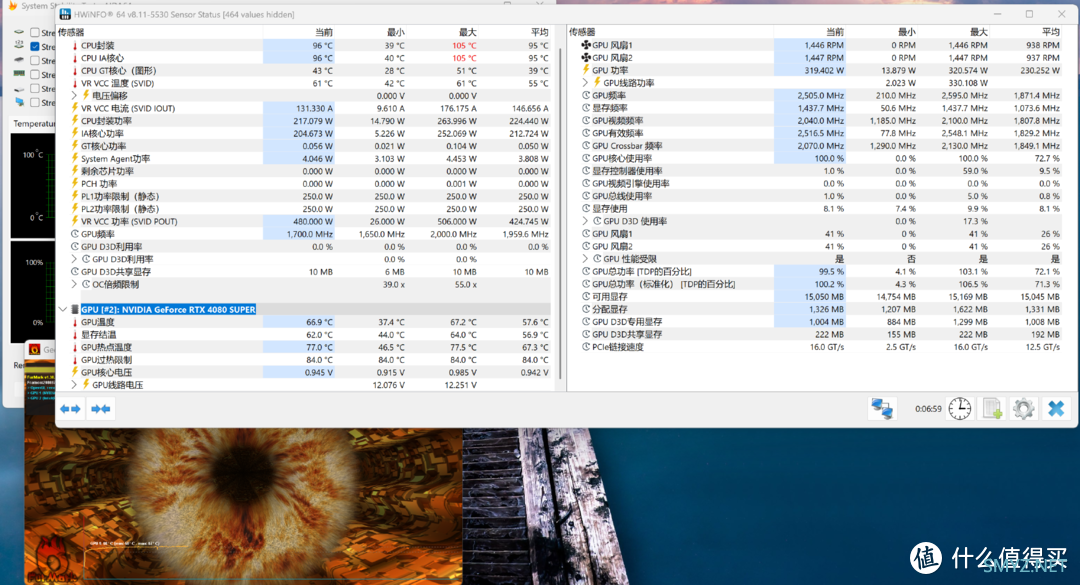Click the blue X close sensors icon
Screen dimensions: 1080x585
point(1056,409)
